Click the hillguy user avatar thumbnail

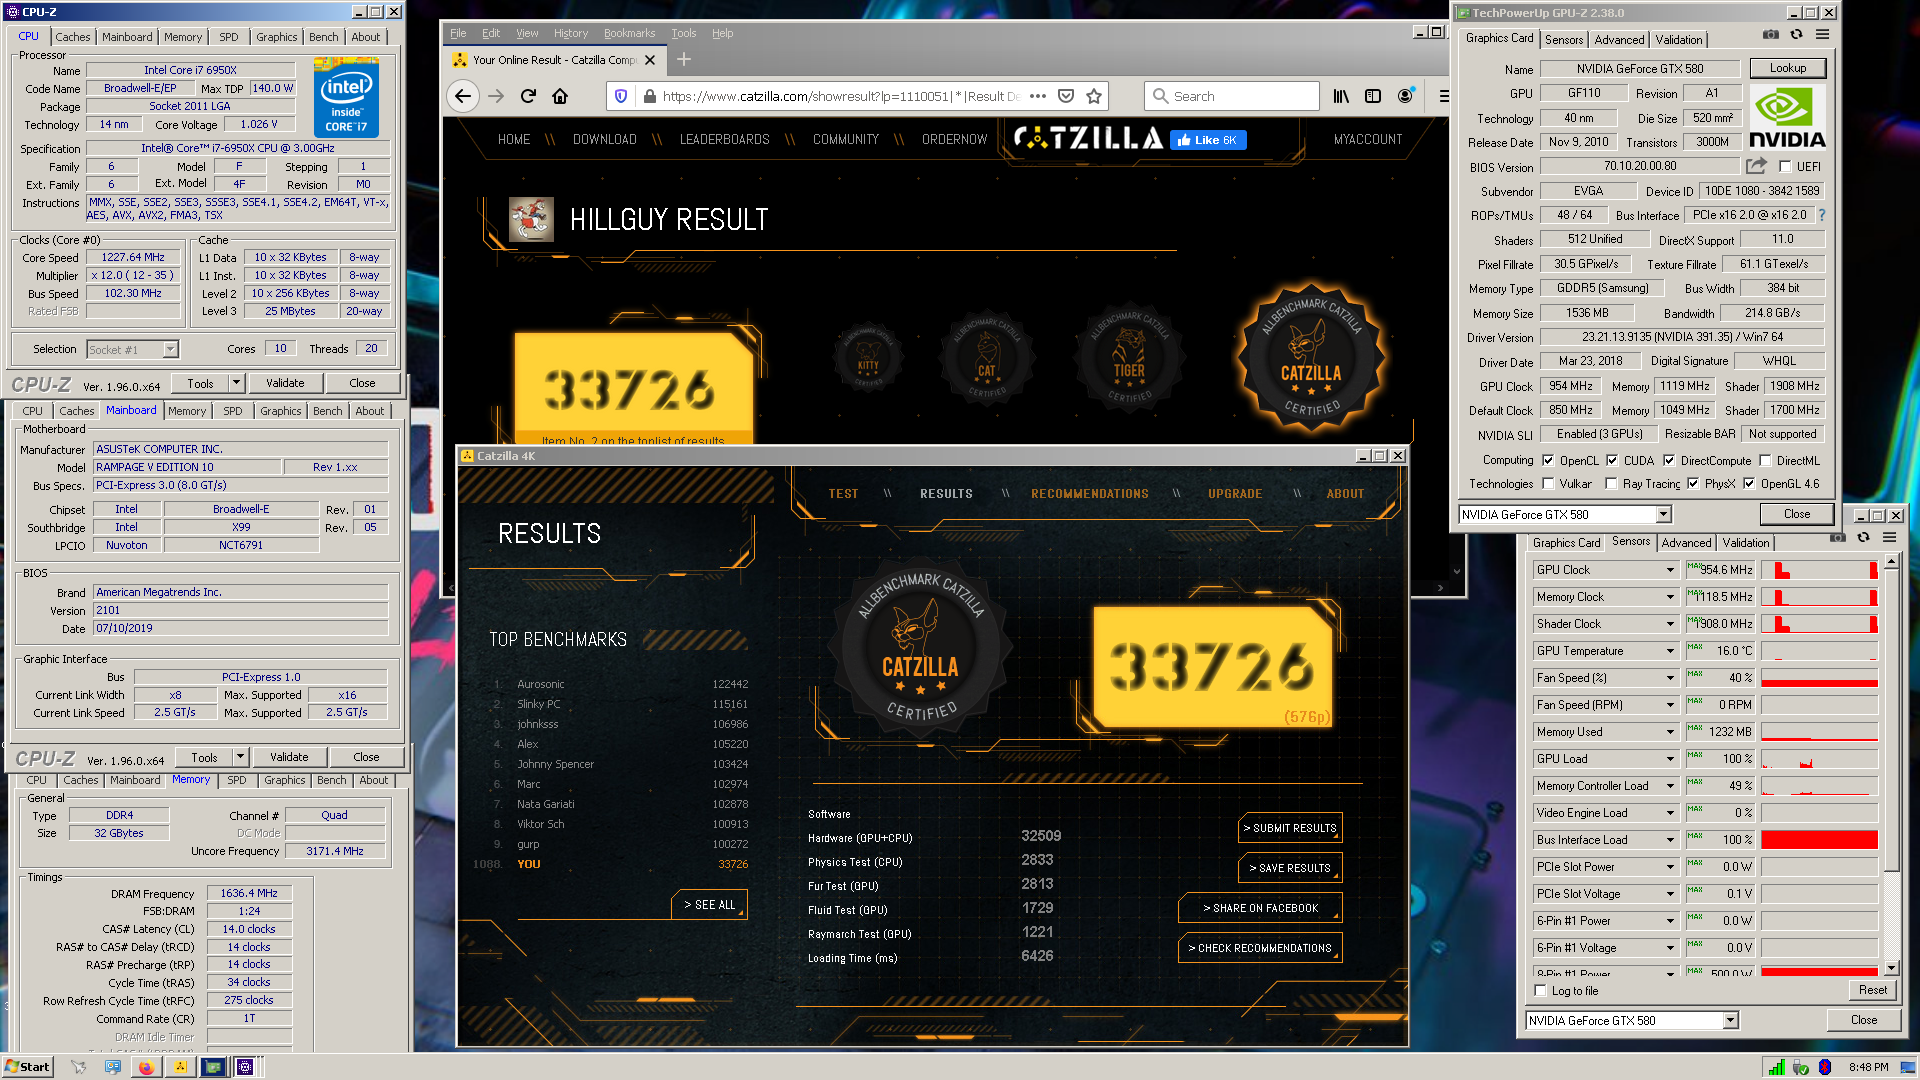[x=531, y=219]
